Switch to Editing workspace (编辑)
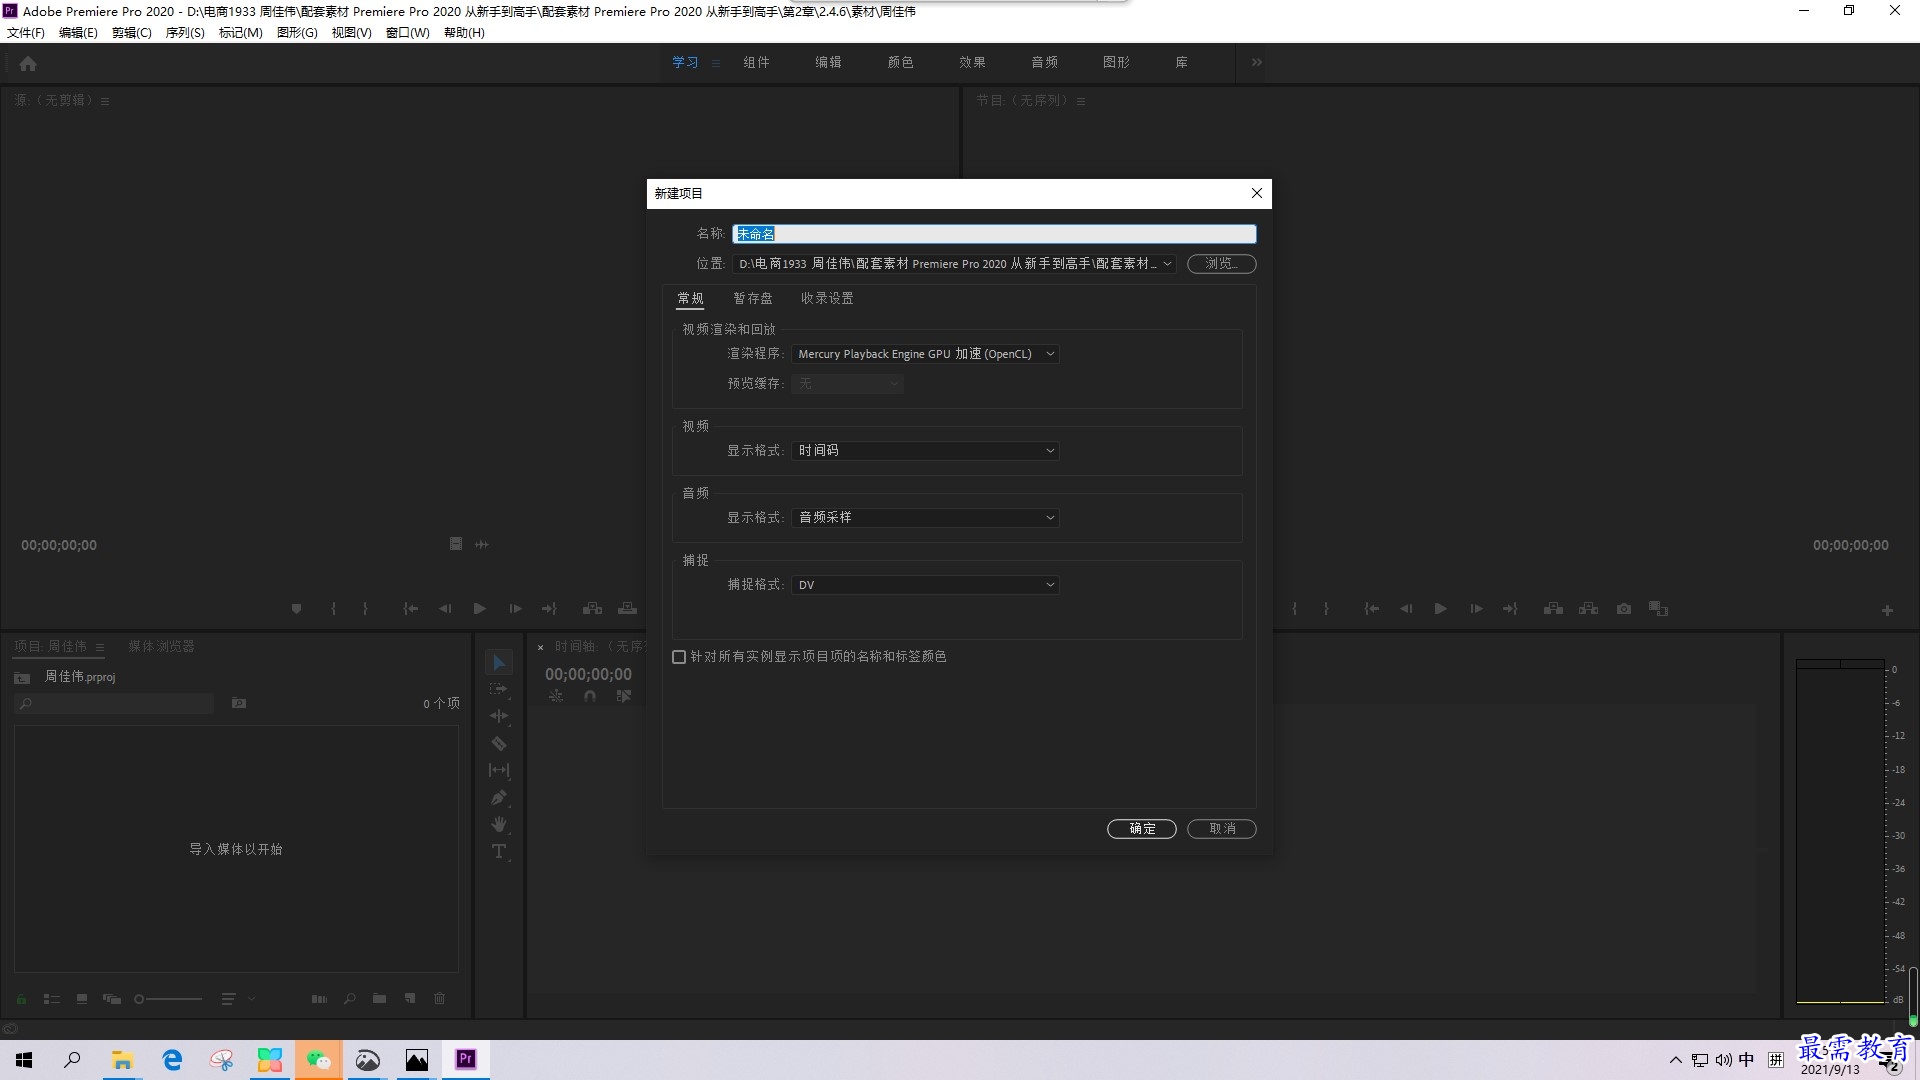1920x1080 pixels. click(828, 62)
